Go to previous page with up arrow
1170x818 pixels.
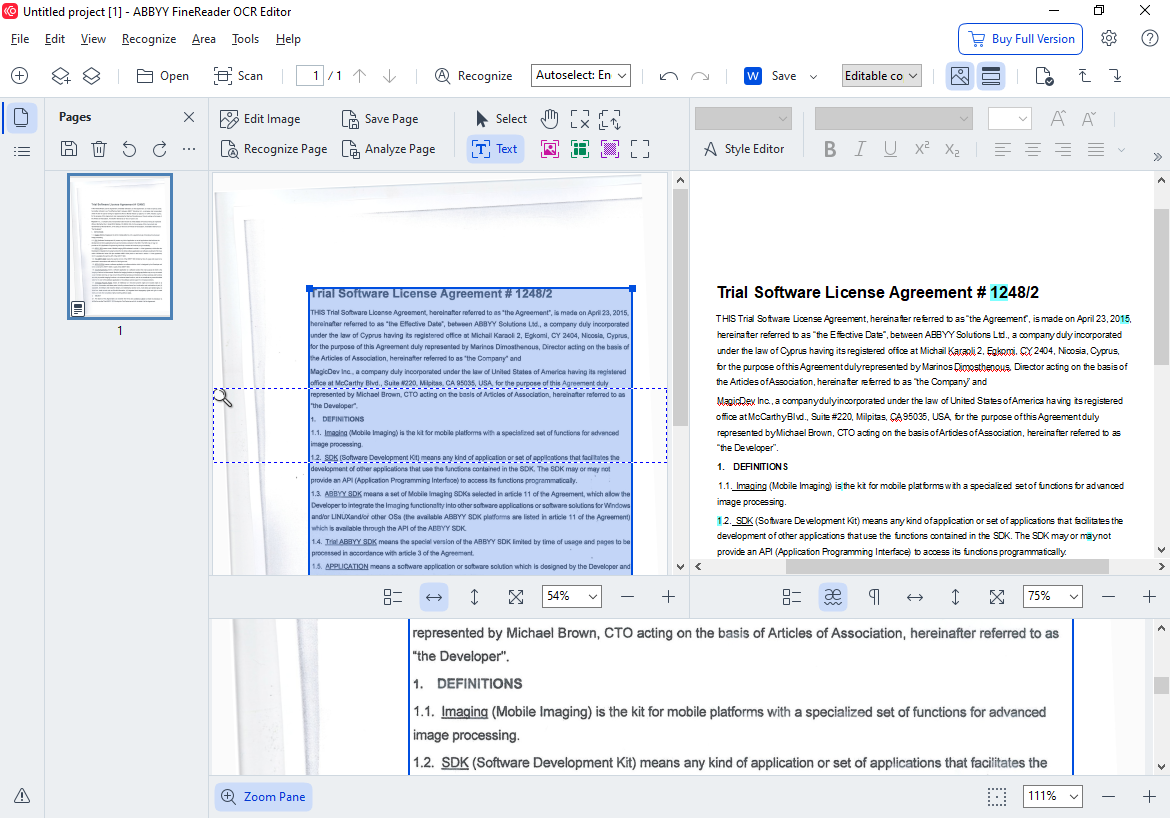360,75
